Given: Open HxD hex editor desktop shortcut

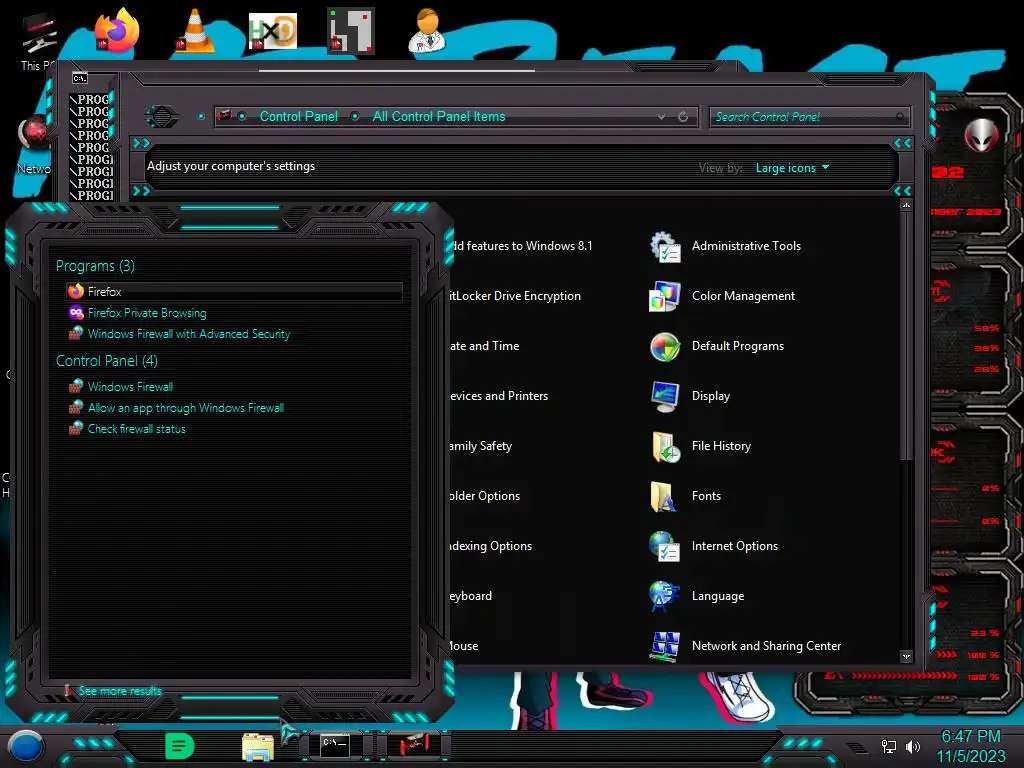Looking at the screenshot, I should tap(272, 31).
